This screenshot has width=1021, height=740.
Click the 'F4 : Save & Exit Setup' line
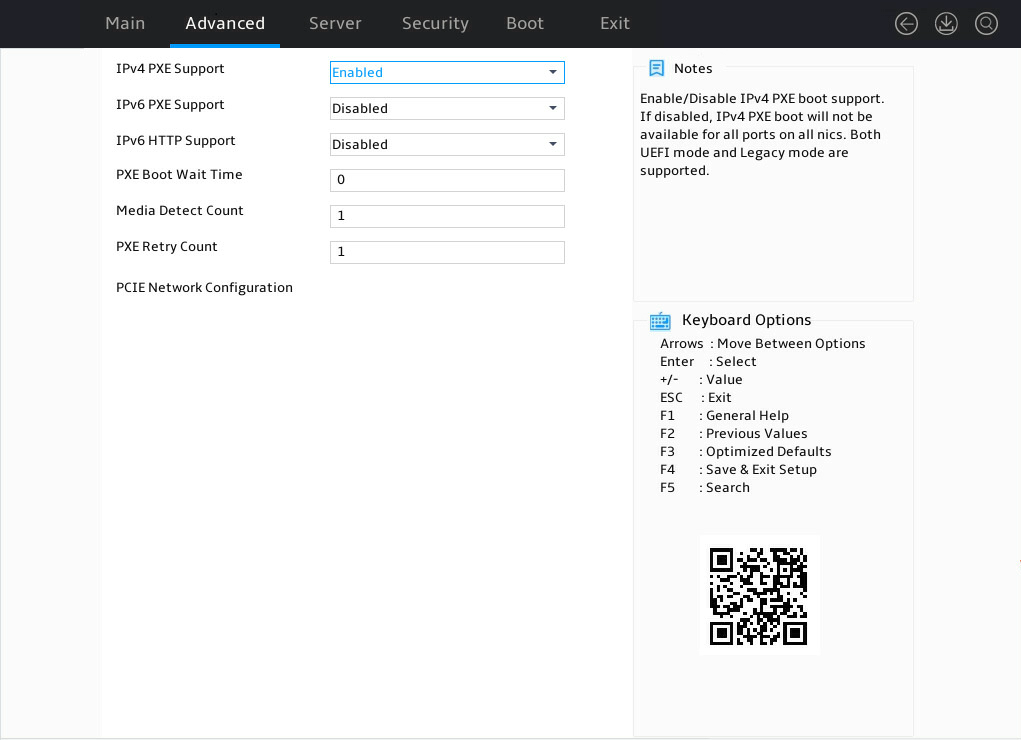(x=738, y=470)
